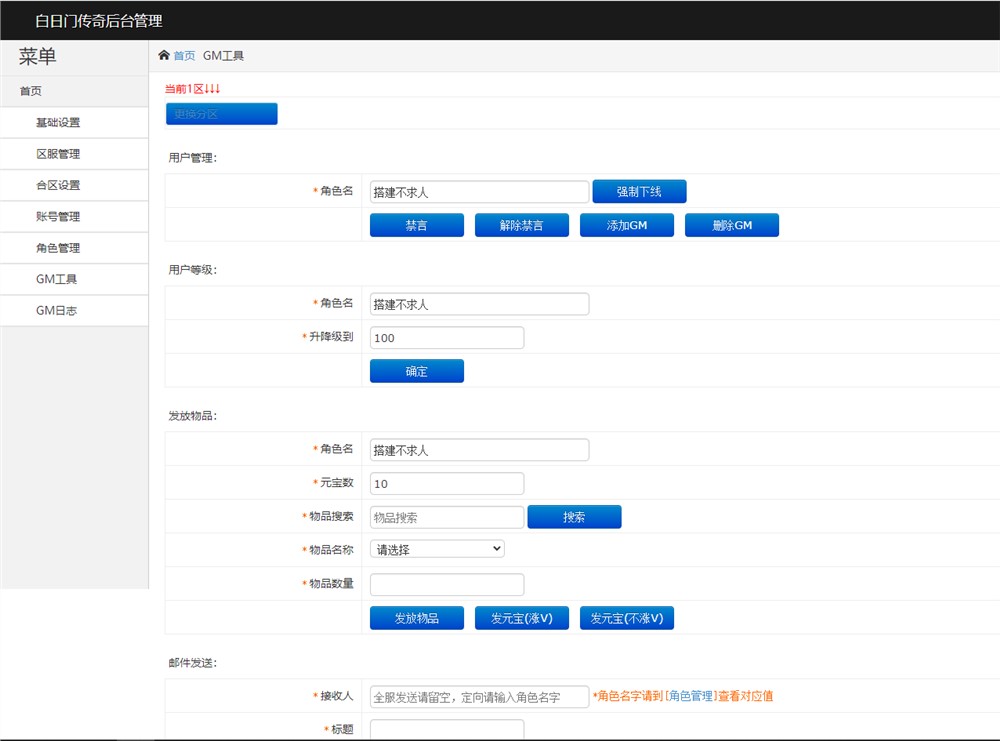Open 角色管理 sidebar entry

click(58, 248)
